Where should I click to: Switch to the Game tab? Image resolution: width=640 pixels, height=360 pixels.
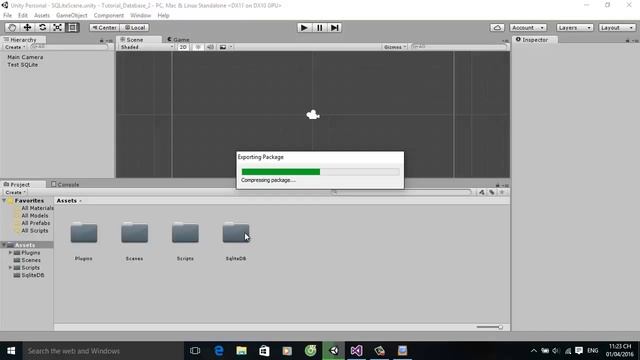pos(179,40)
